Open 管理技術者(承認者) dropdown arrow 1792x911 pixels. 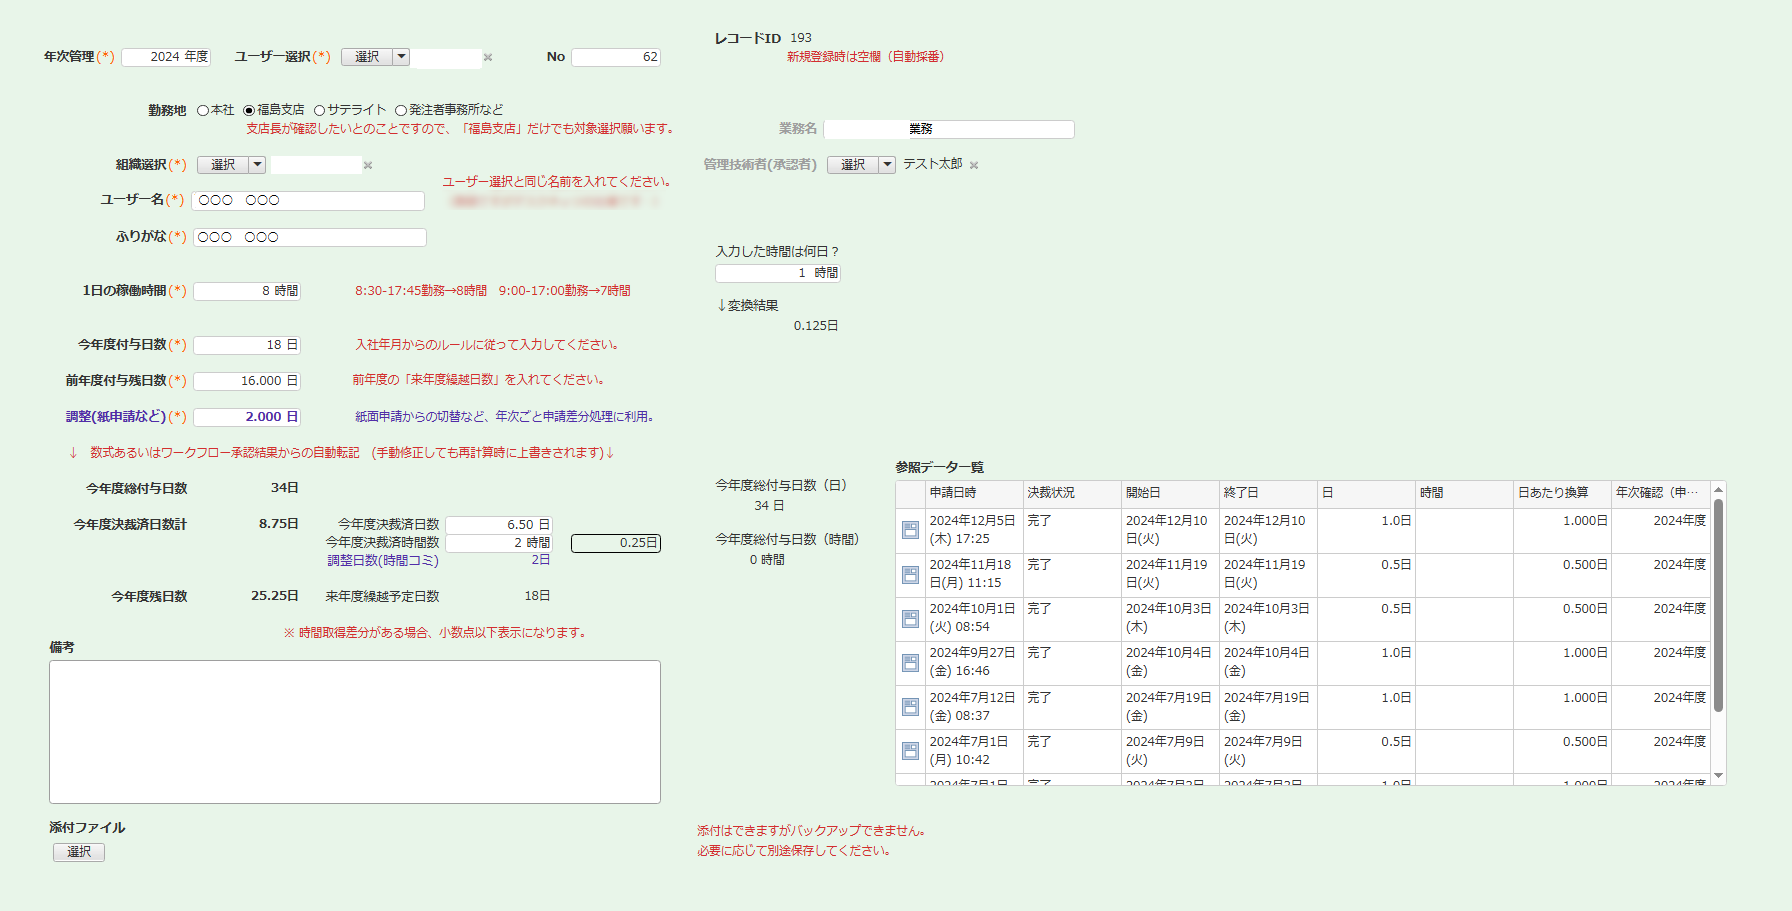coord(887,165)
